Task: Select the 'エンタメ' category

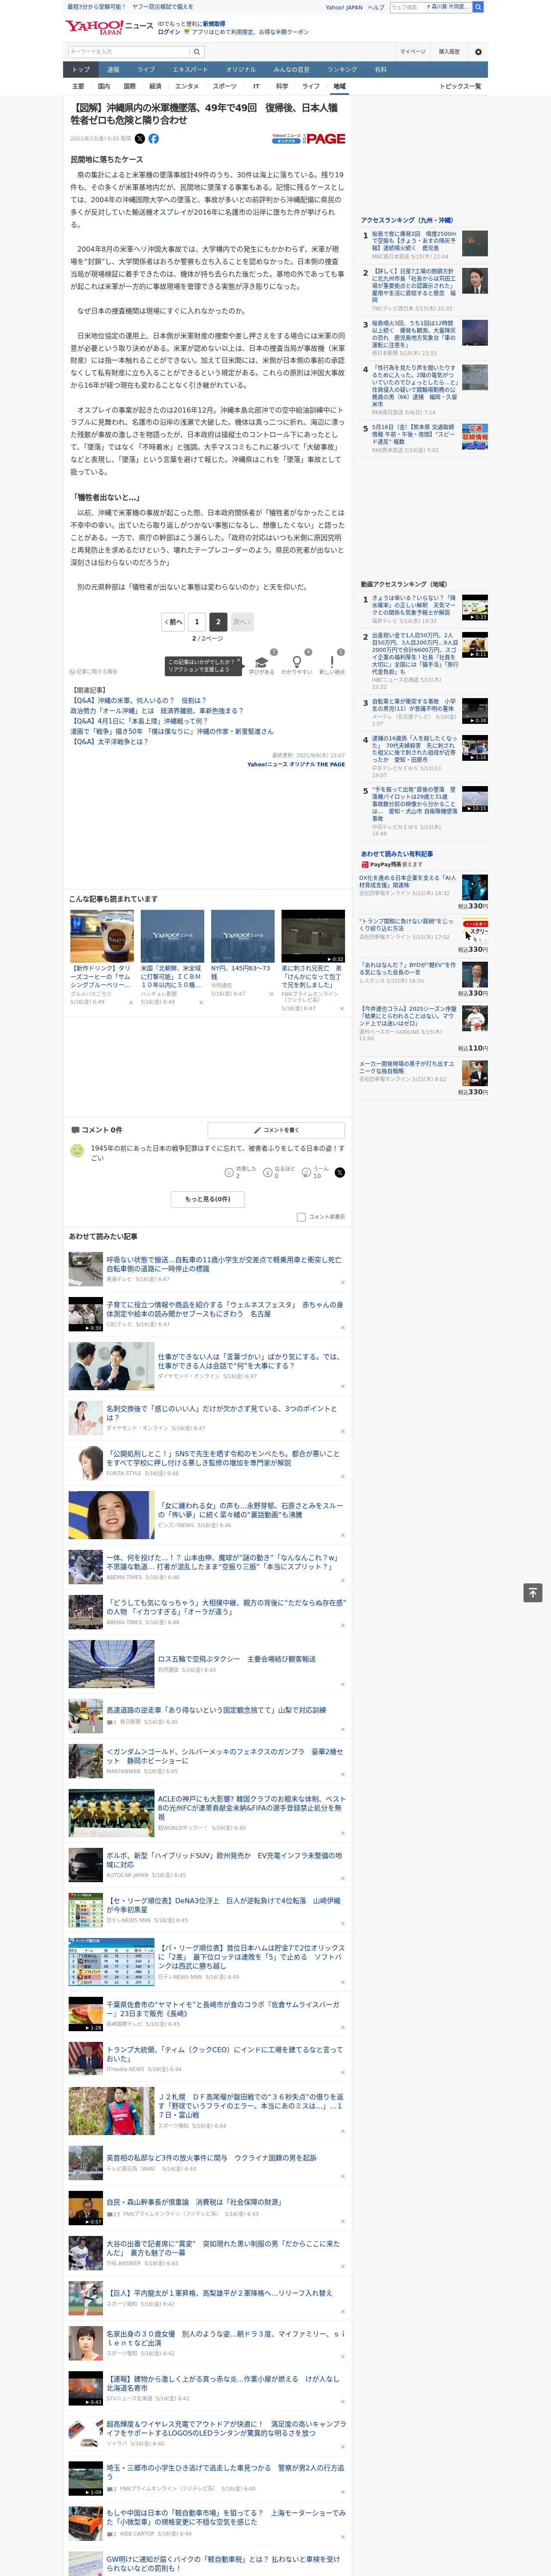Action: point(187,86)
